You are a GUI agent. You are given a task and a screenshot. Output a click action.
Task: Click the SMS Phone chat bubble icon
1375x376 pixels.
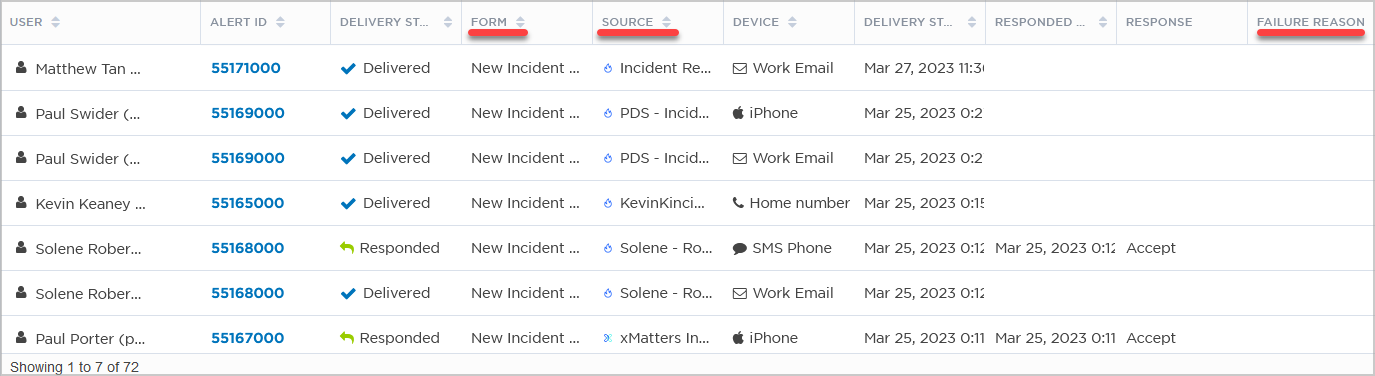[x=739, y=248]
